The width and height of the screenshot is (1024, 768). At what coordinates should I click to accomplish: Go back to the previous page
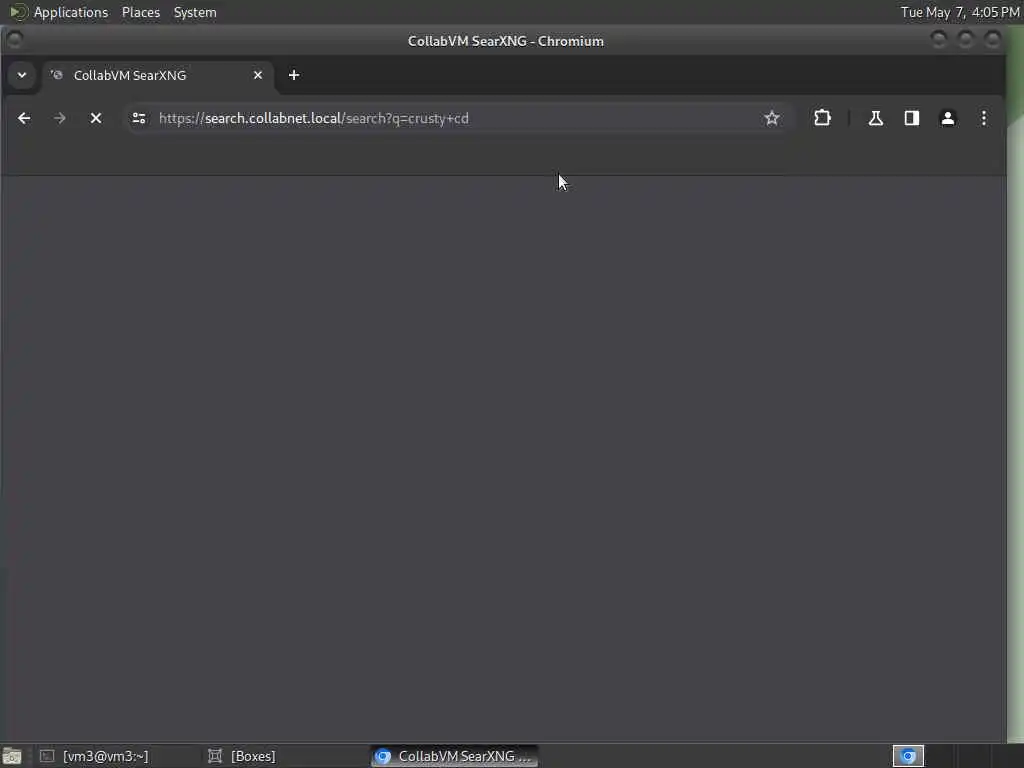point(24,118)
